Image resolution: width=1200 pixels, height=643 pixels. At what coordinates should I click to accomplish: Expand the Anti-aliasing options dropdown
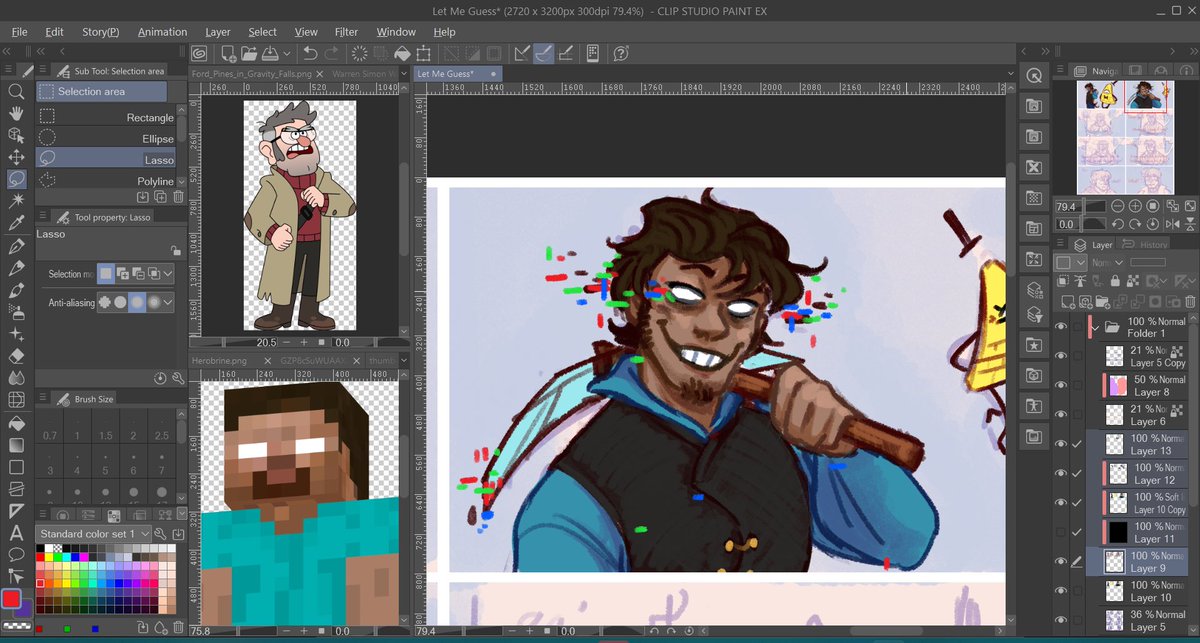(168, 302)
